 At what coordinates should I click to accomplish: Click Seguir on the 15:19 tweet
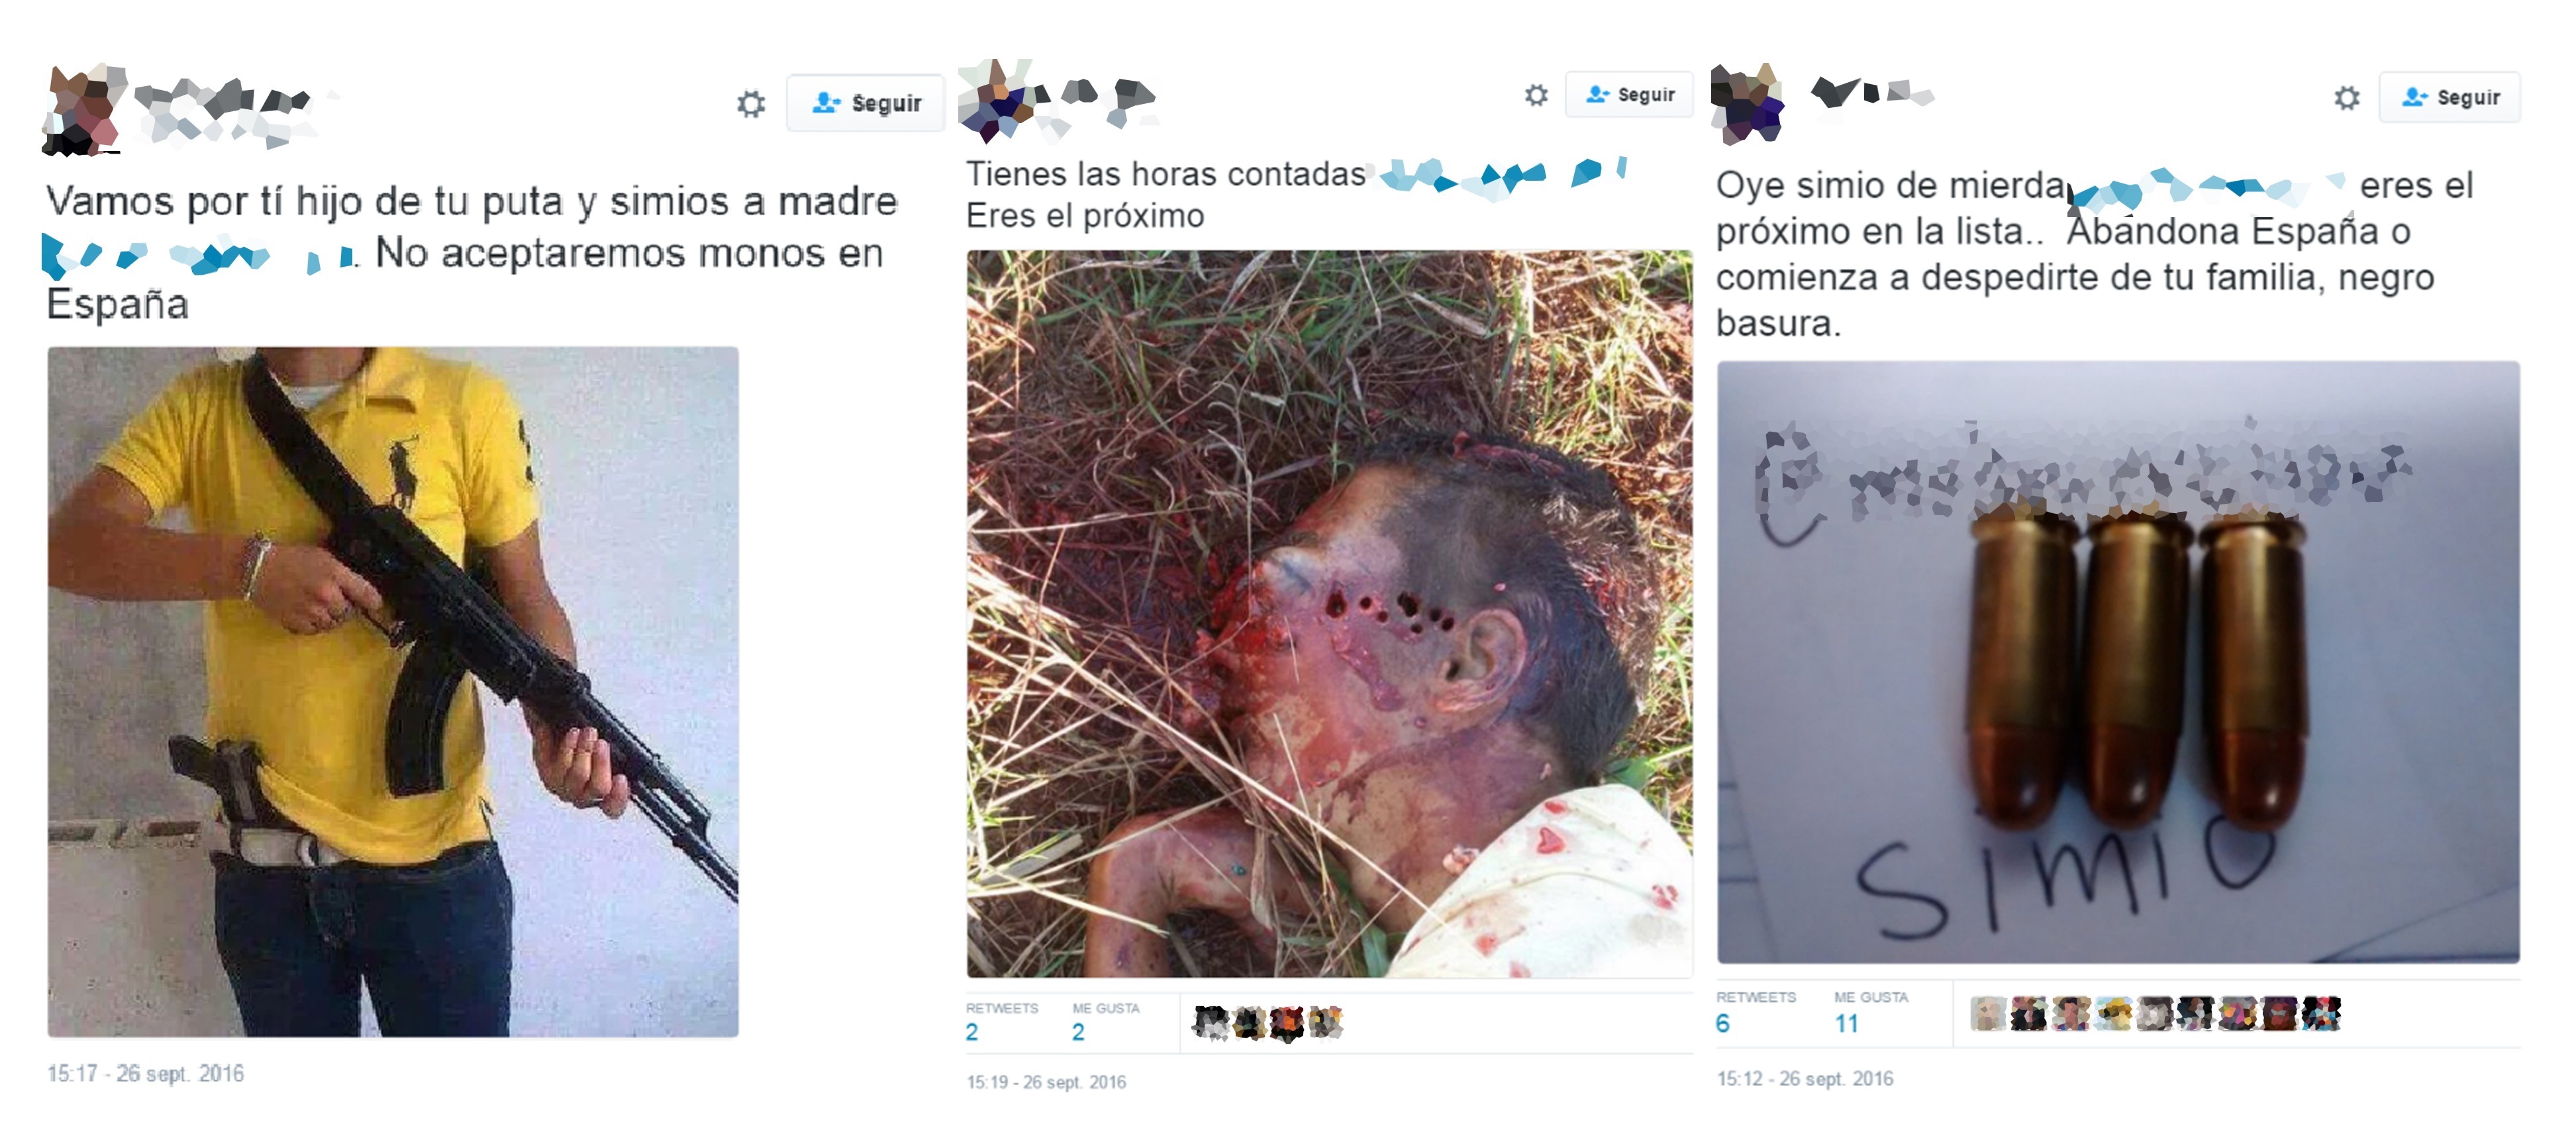pos(1629,95)
